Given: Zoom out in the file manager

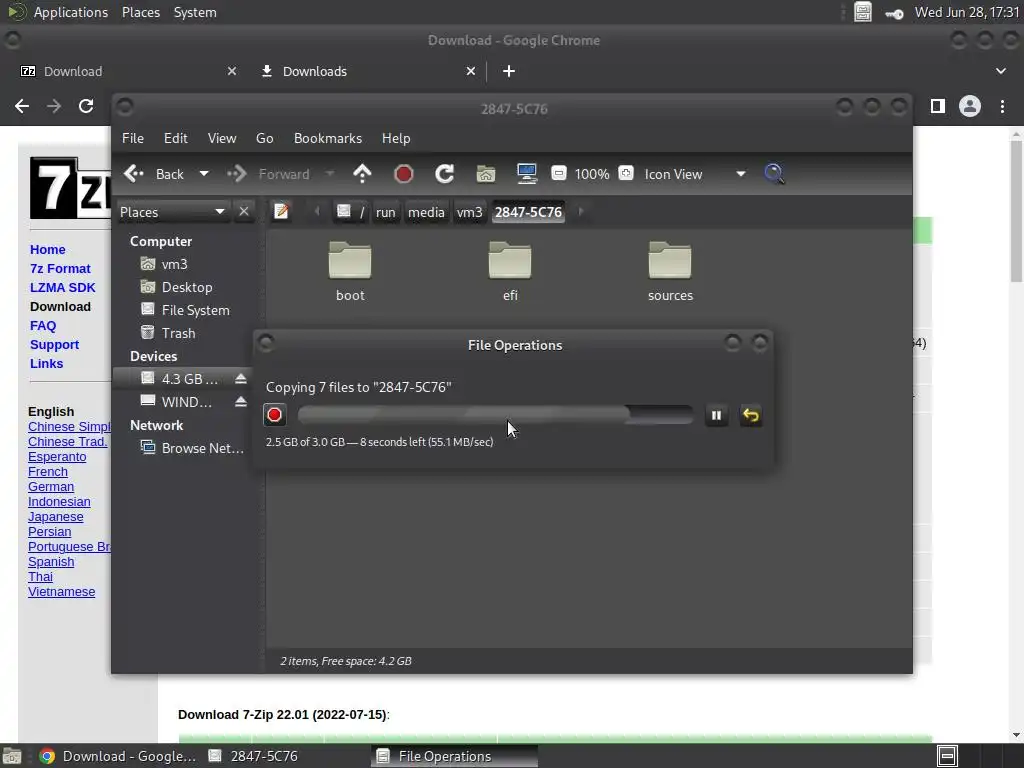Looking at the screenshot, I should pyautogui.click(x=558, y=174).
